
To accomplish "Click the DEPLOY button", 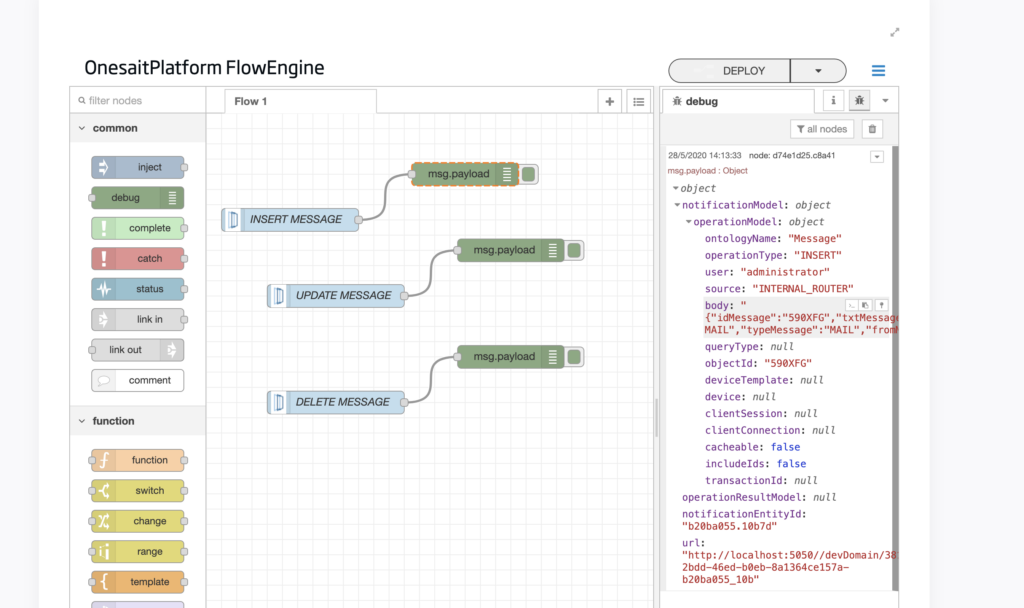I will point(729,71).
